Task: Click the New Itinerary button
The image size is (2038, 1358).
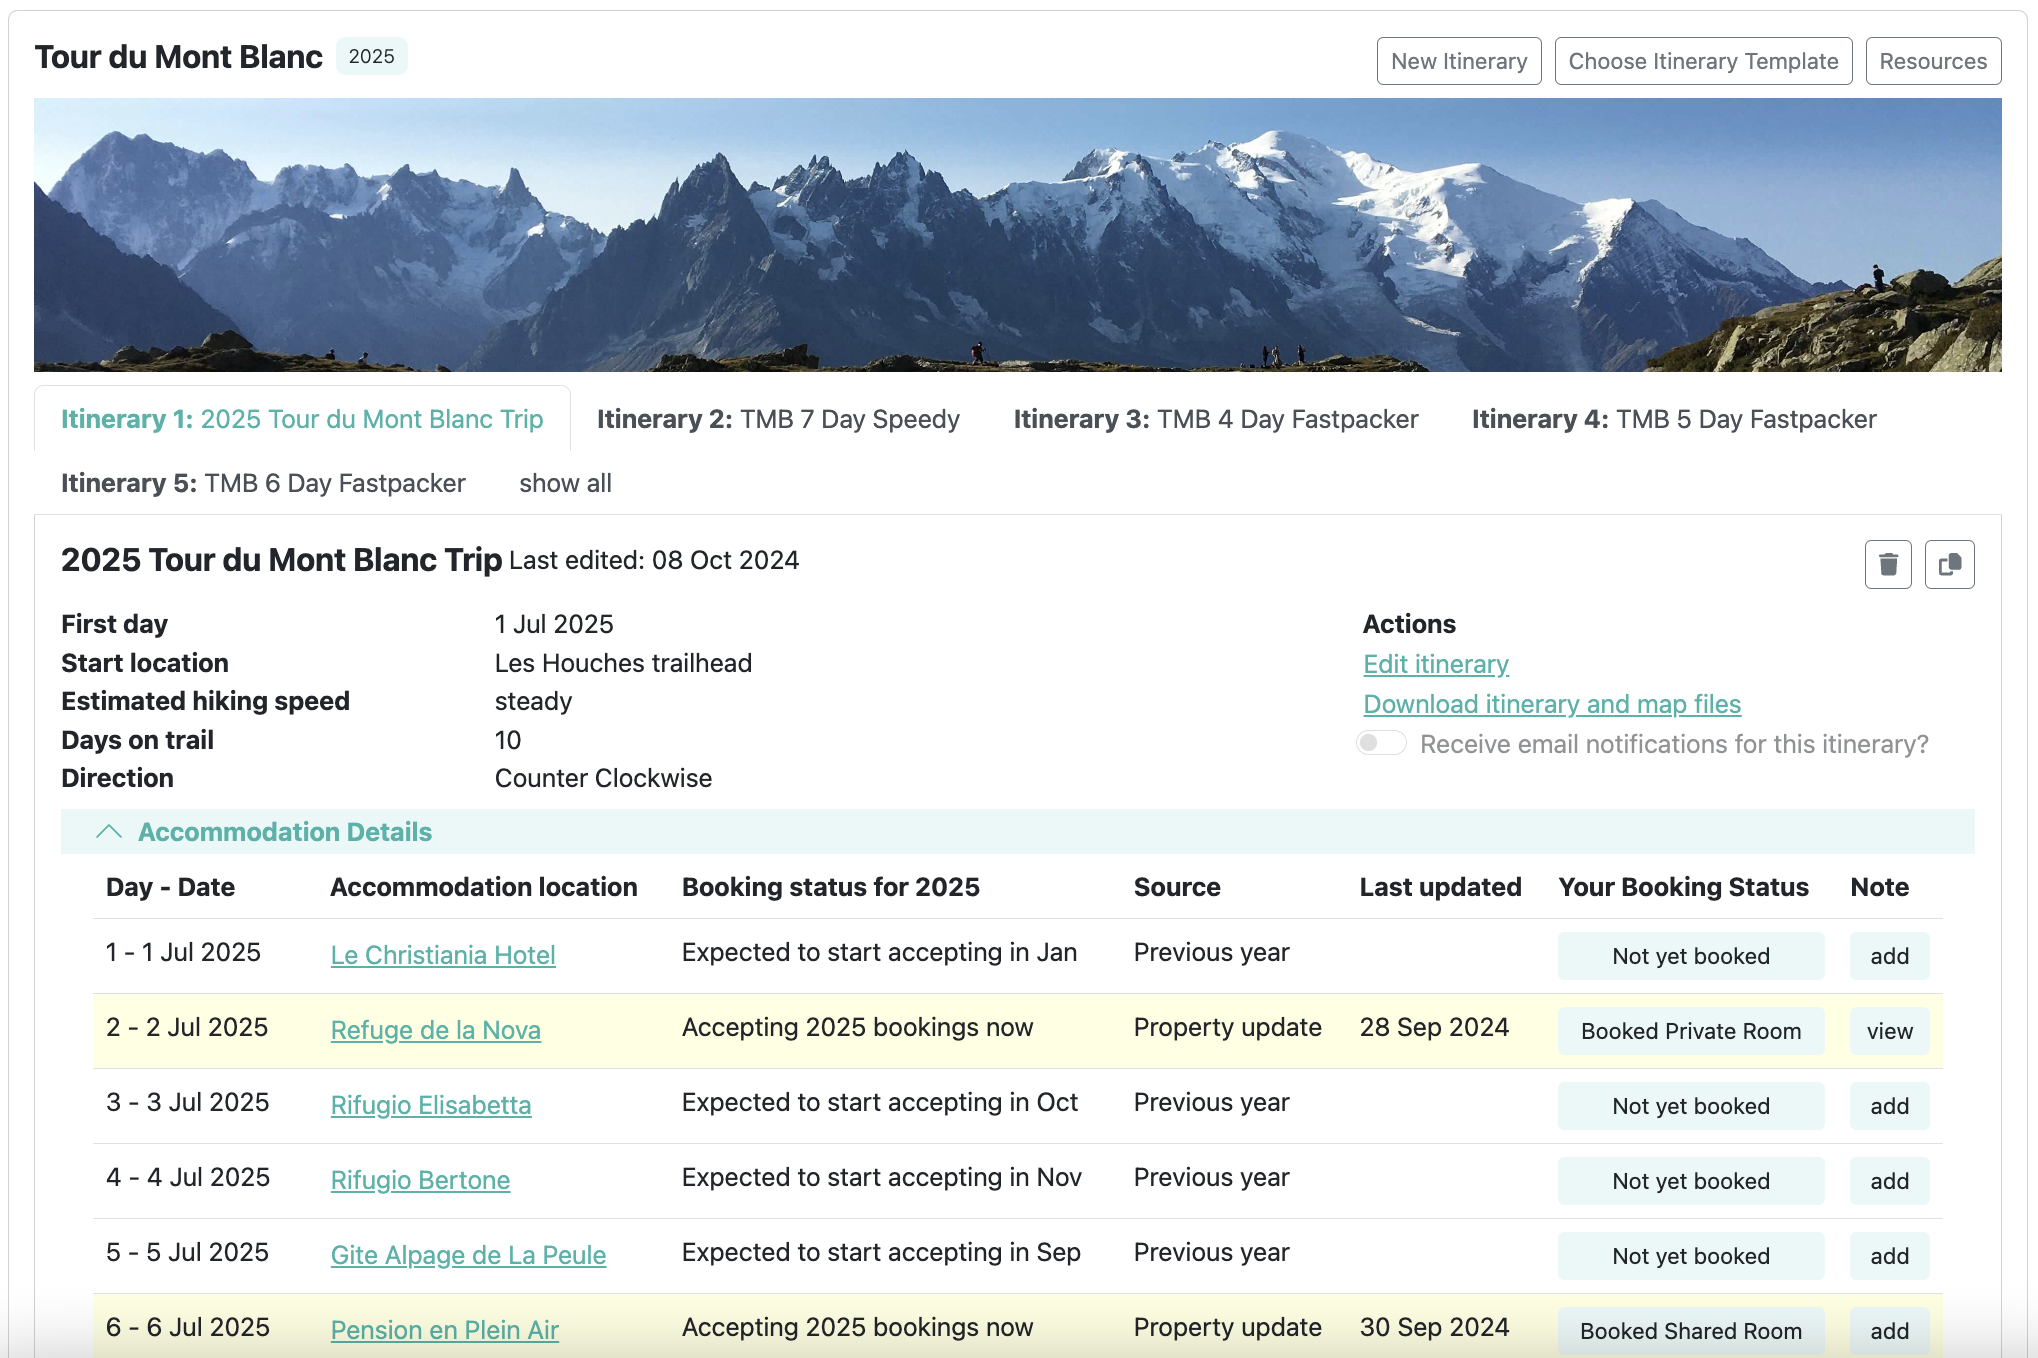Action: 1458,61
